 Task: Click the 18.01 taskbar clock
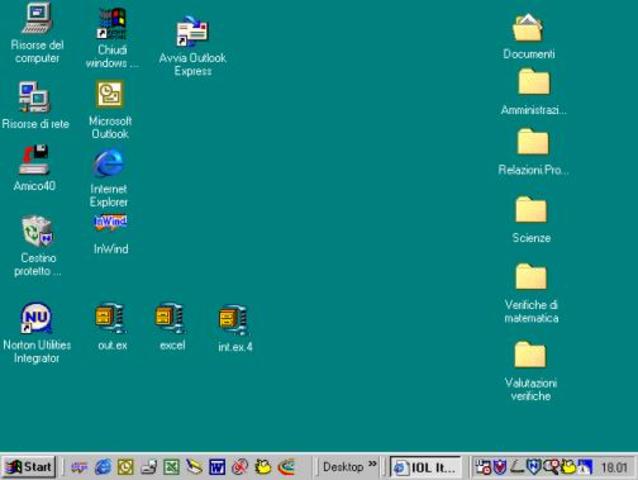[x=614, y=467]
